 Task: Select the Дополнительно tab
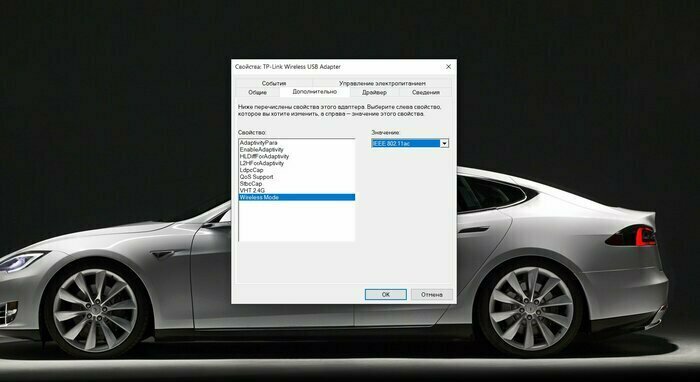click(314, 91)
